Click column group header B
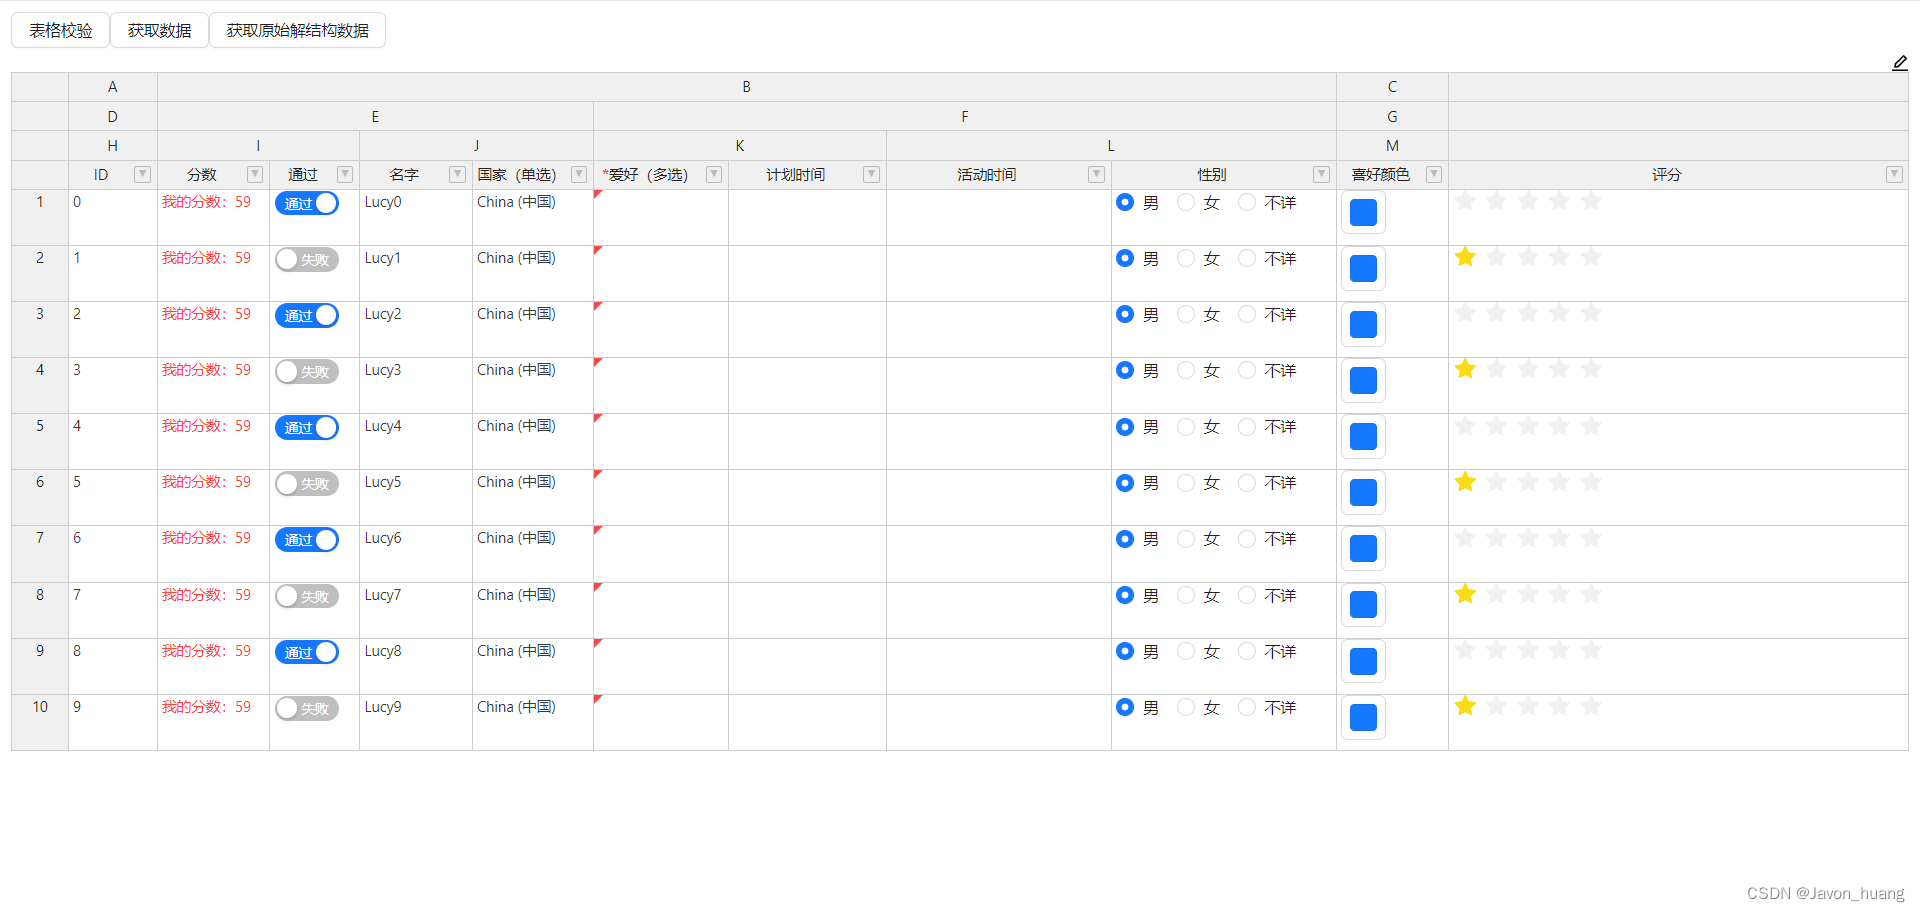Image resolution: width=1920 pixels, height=912 pixels. tap(746, 87)
